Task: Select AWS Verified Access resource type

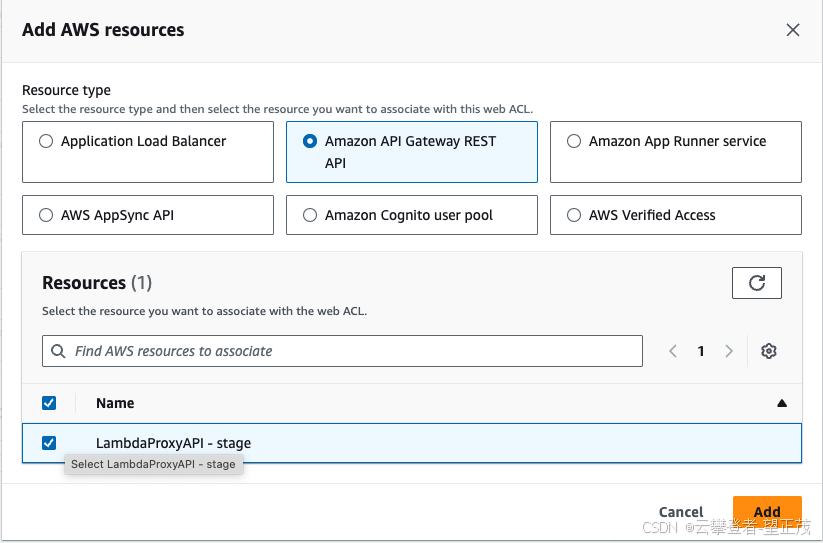Action: pyautogui.click(x=574, y=215)
